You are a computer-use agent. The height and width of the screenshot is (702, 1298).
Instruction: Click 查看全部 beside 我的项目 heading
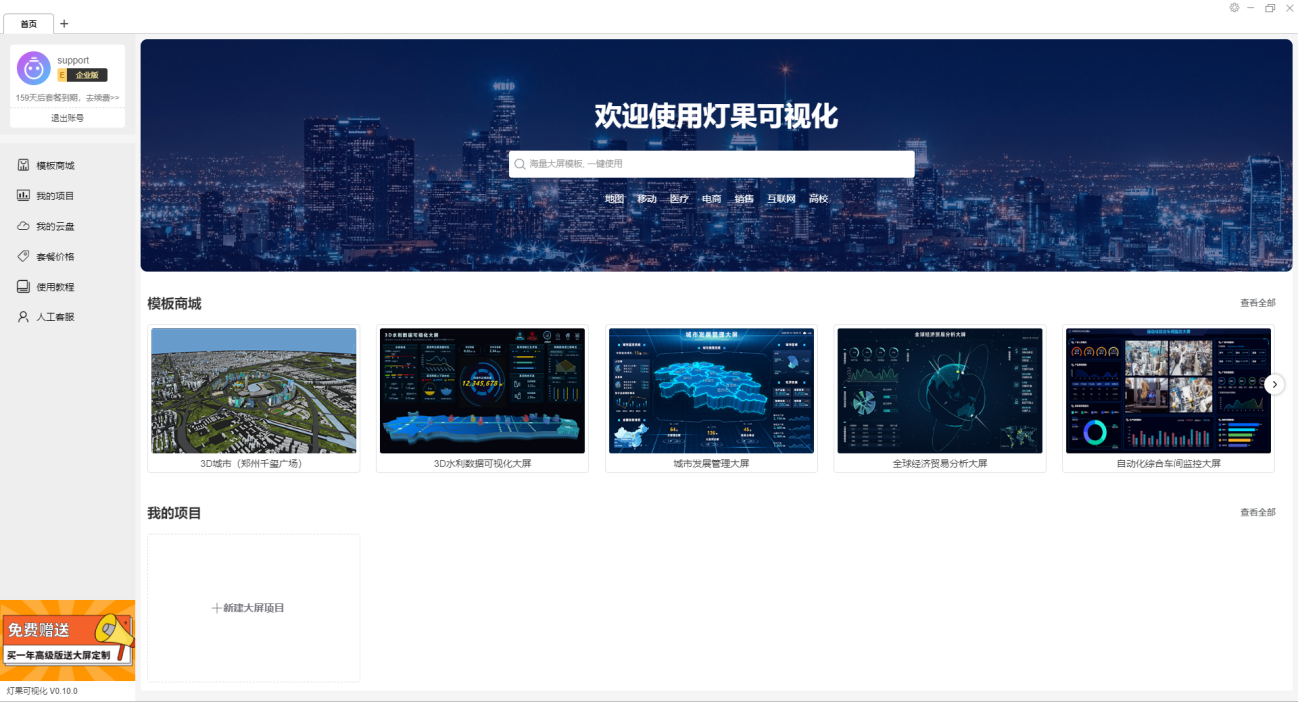point(1258,512)
